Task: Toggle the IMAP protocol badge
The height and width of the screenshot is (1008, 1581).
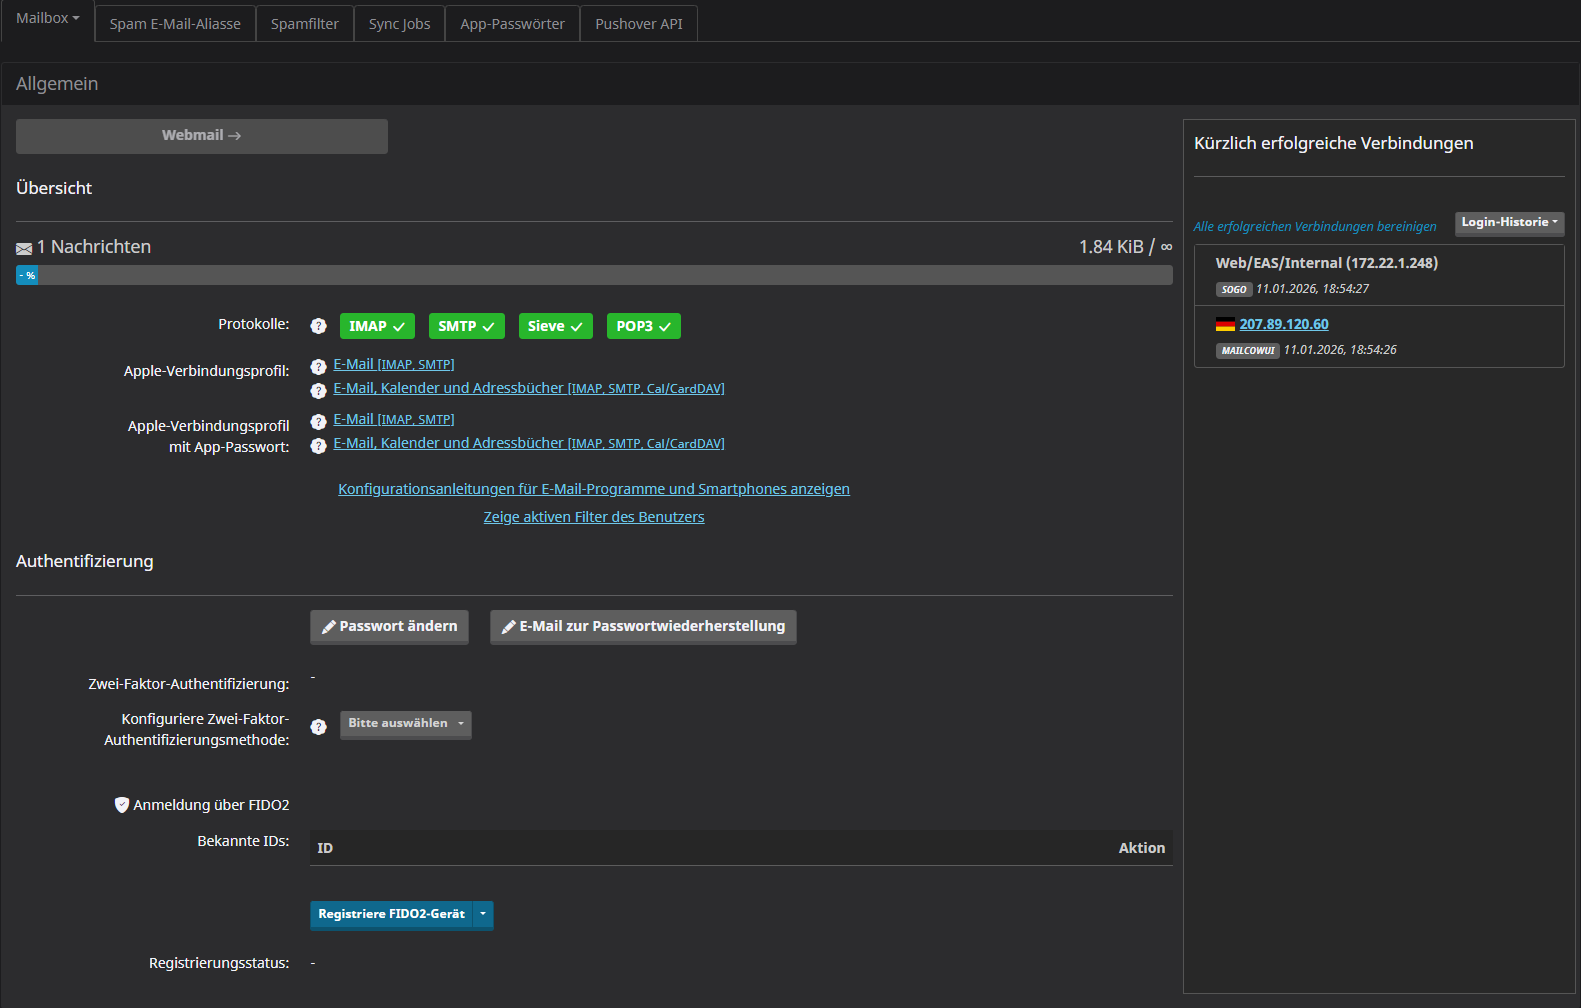Action: pyautogui.click(x=377, y=326)
